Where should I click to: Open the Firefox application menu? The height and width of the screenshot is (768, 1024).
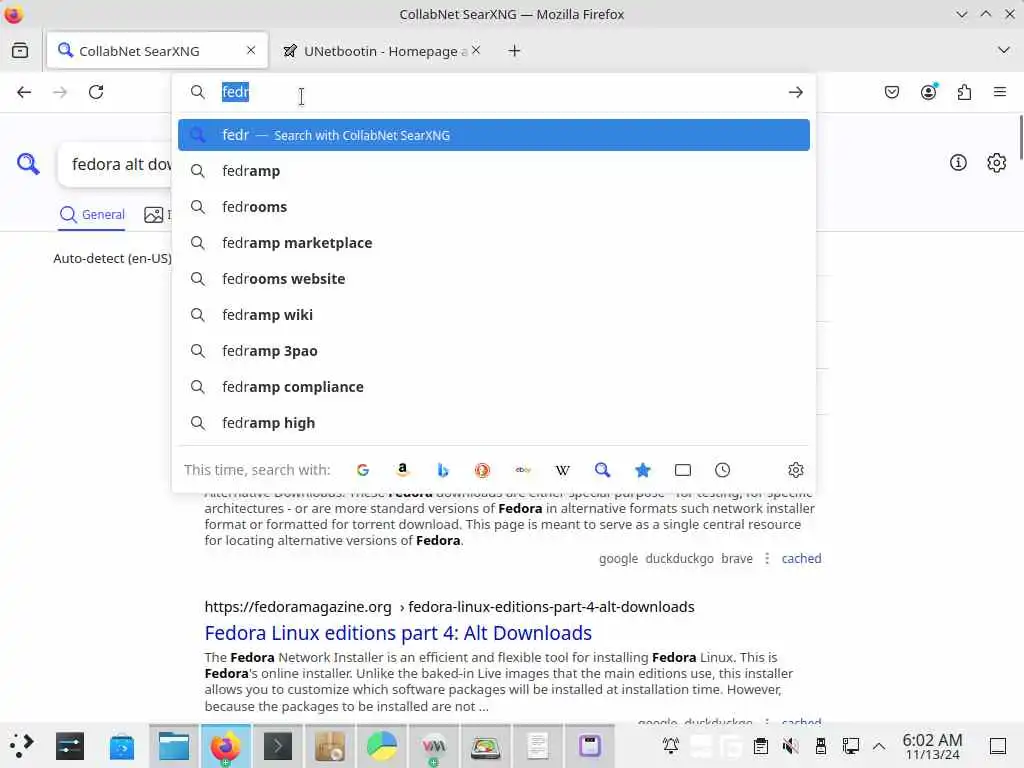(1000, 92)
